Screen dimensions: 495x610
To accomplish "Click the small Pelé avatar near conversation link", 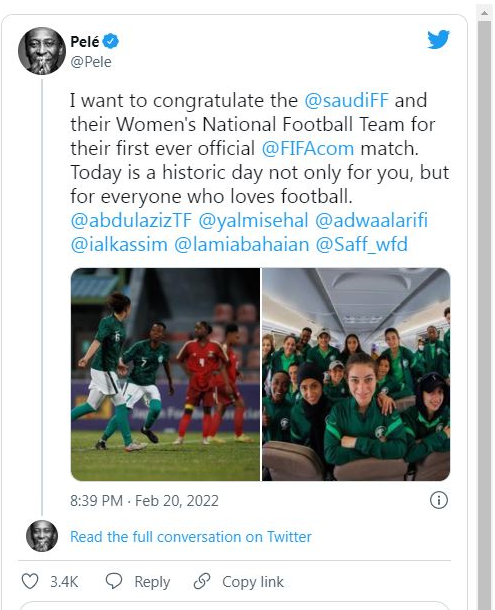I will [x=42, y=536].
